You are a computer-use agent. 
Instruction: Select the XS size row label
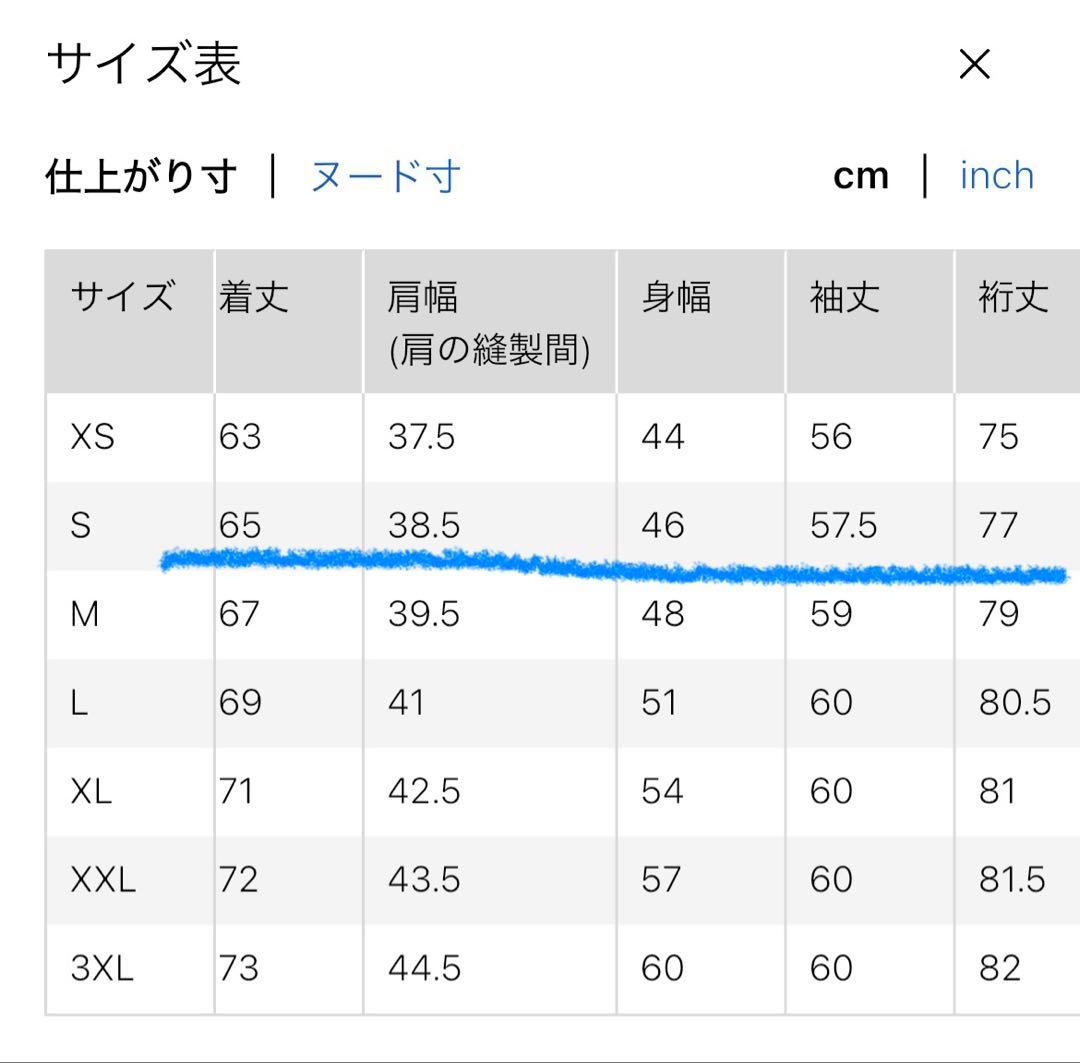92,436
